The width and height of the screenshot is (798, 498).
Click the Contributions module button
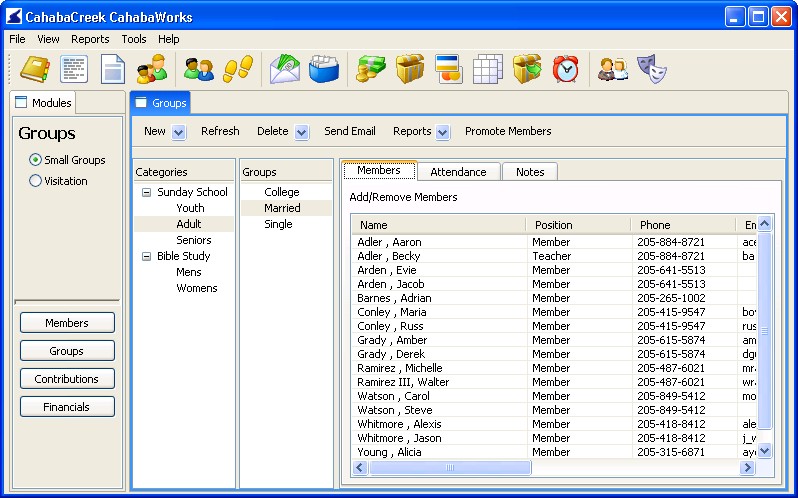tap(67, 379)
